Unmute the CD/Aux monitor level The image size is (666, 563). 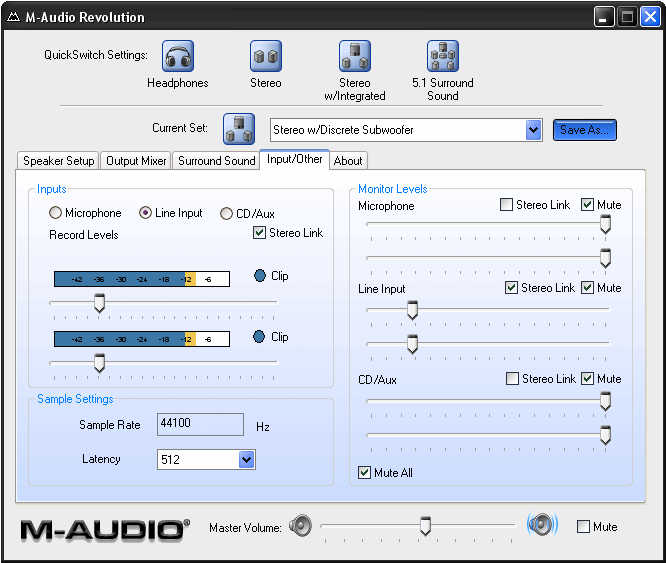tap(587, 378)
